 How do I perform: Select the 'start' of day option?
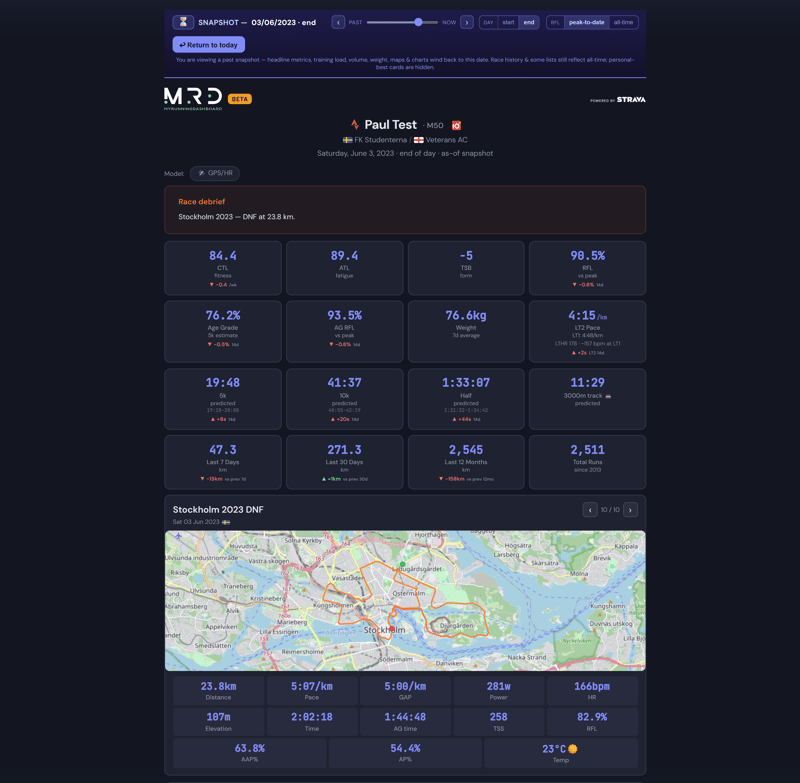coord(508,22)
